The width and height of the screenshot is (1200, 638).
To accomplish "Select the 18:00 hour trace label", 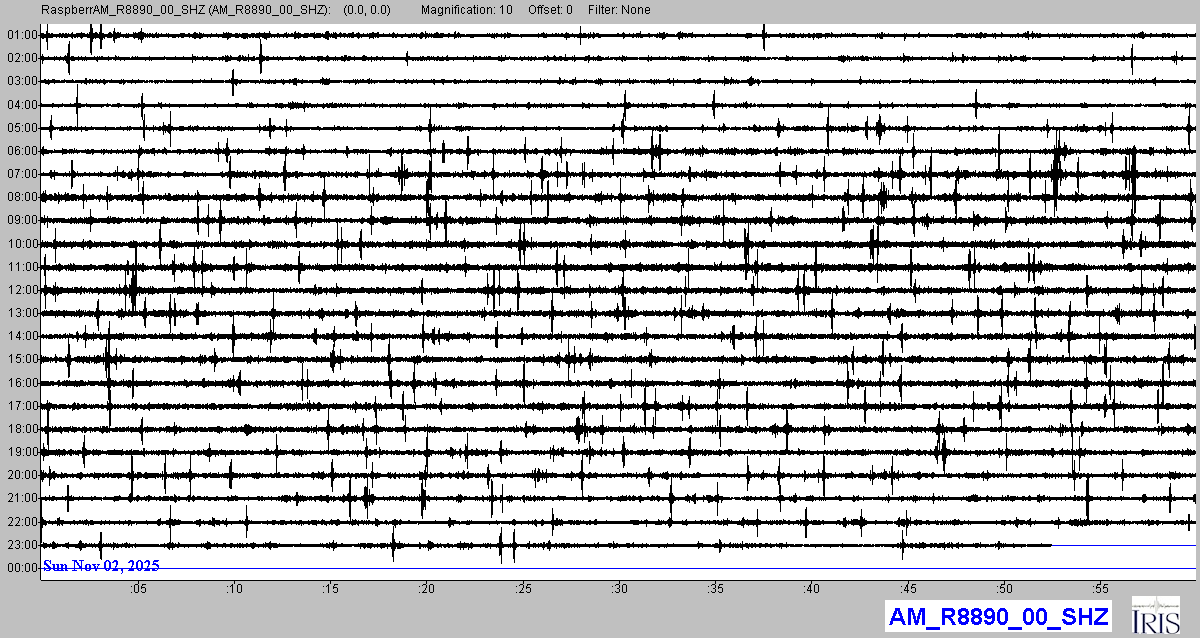I will [21, 429].
